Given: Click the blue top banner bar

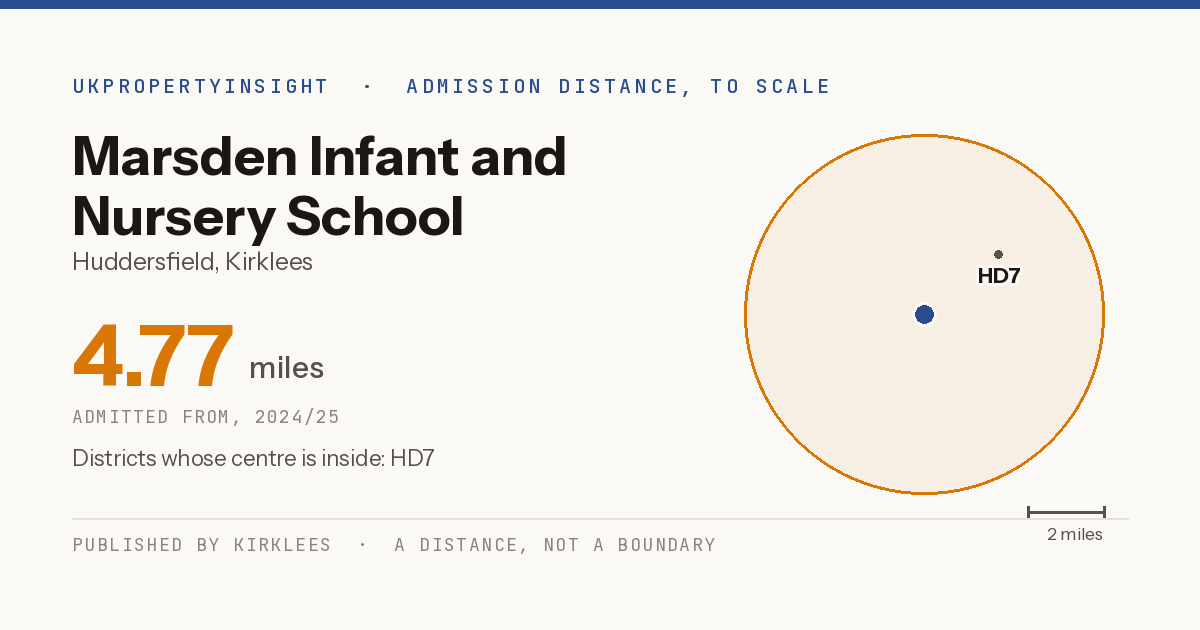Looking at the screenshot, I should coord(600,4).
